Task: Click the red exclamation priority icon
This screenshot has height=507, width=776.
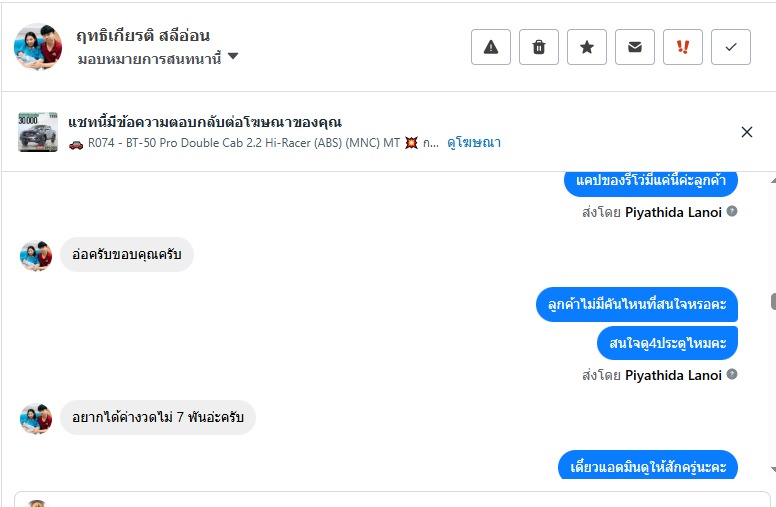Action: 683,47
